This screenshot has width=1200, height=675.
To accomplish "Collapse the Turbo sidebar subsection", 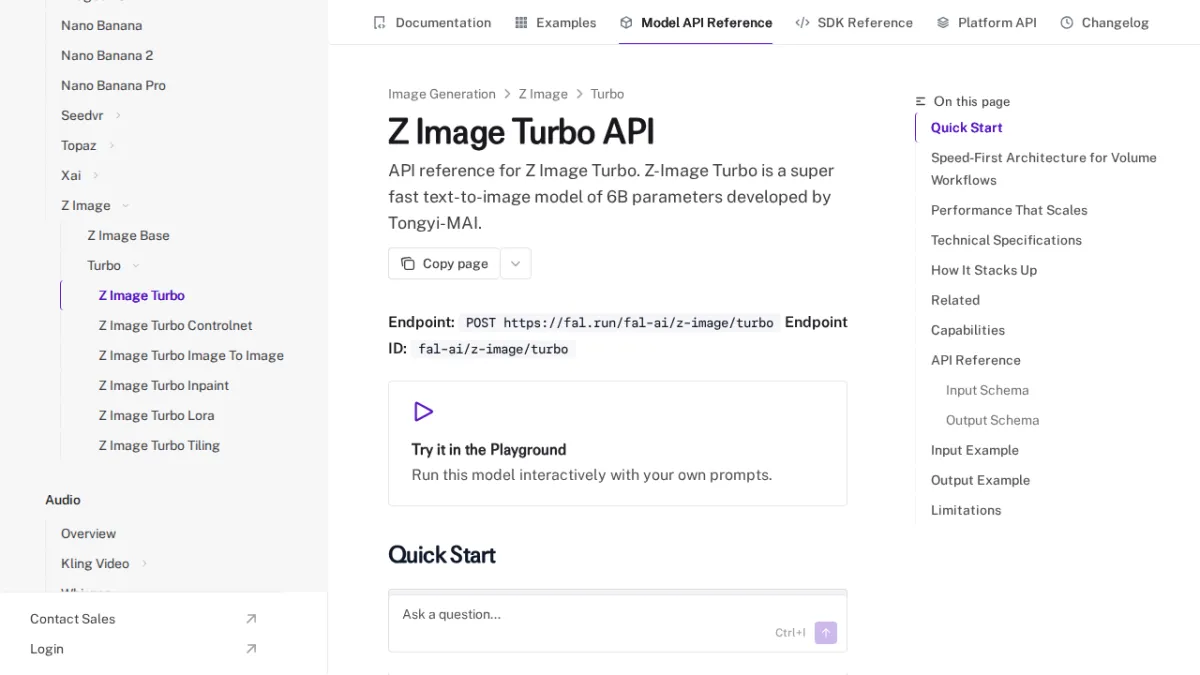I will point(136,266).
